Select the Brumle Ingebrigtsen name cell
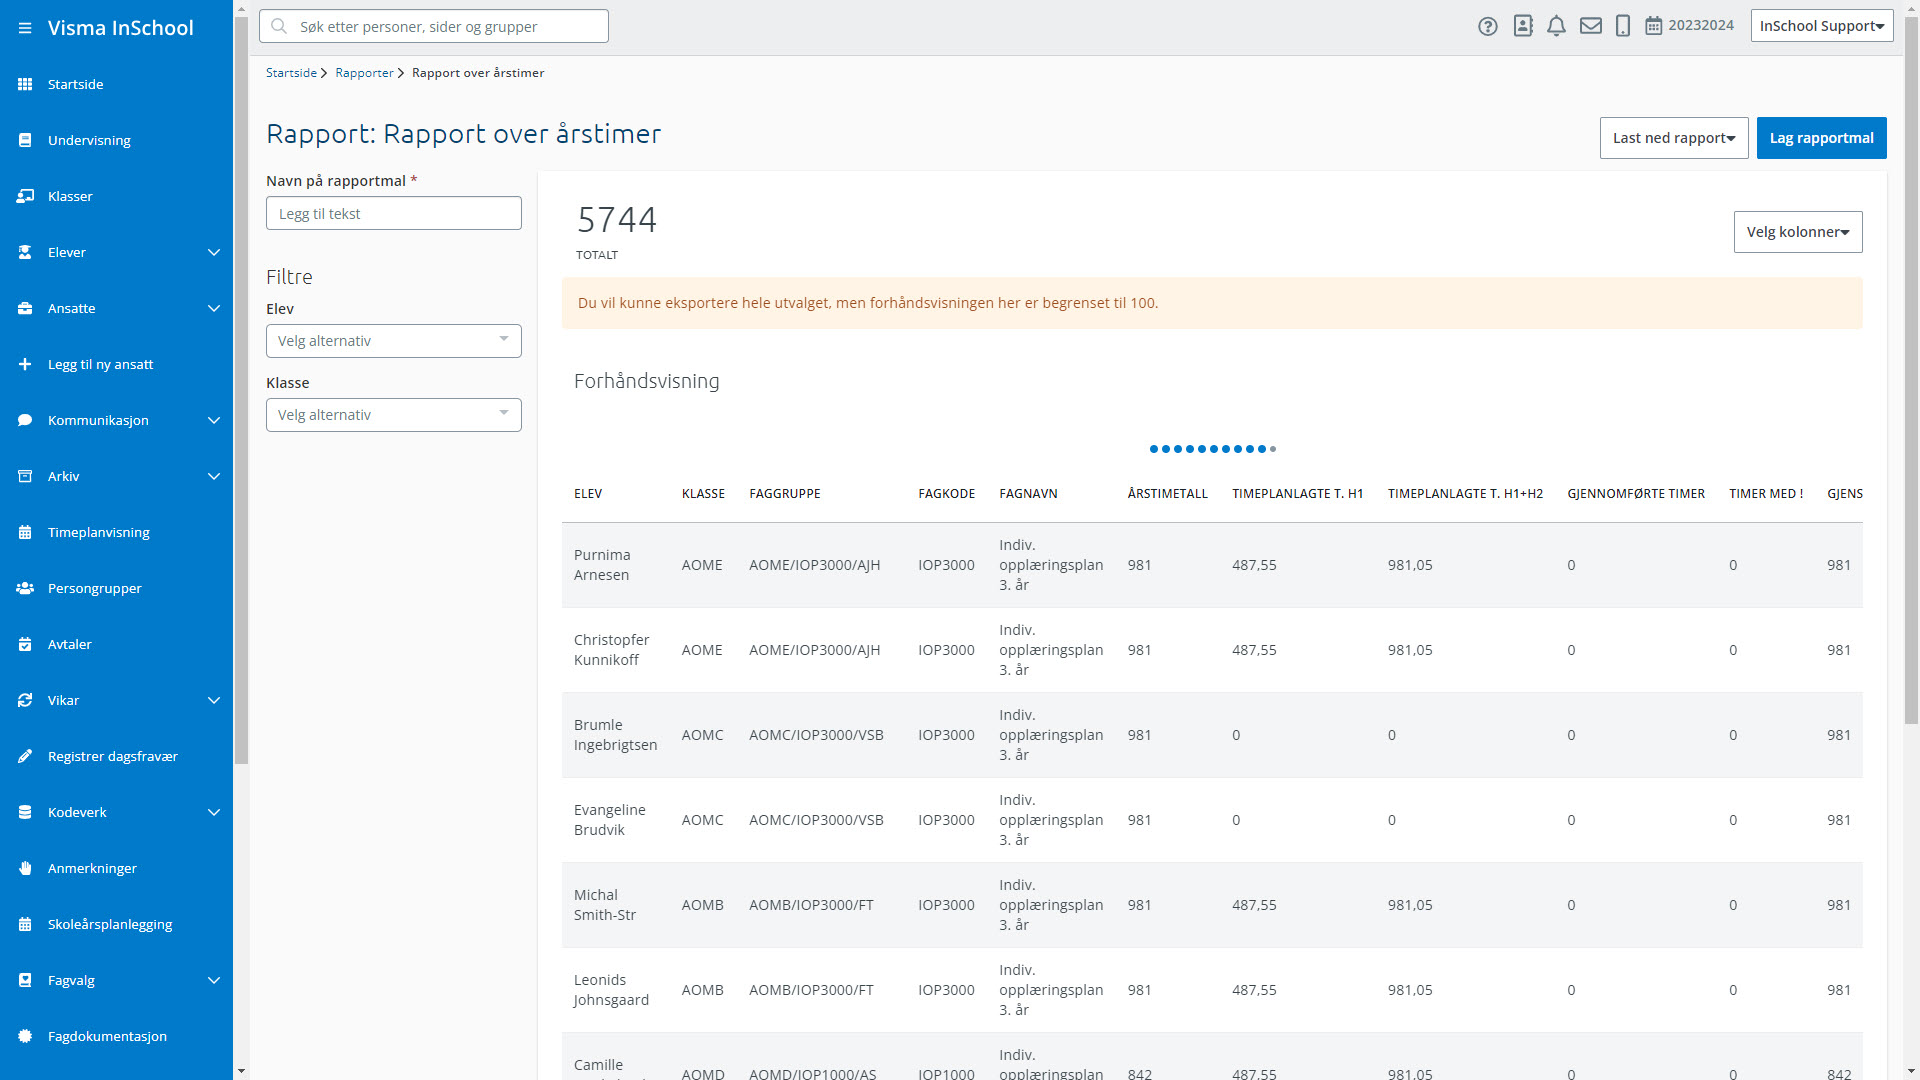 tap(615, 735)
